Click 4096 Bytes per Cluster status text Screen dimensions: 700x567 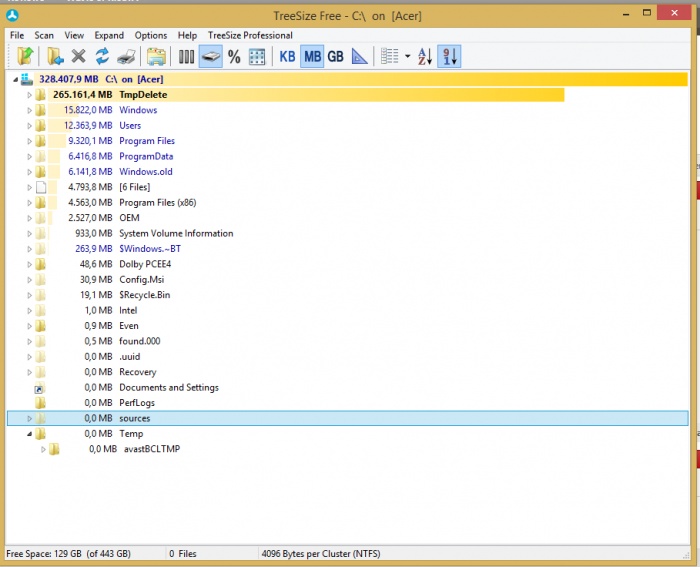[x=321, y=554]
